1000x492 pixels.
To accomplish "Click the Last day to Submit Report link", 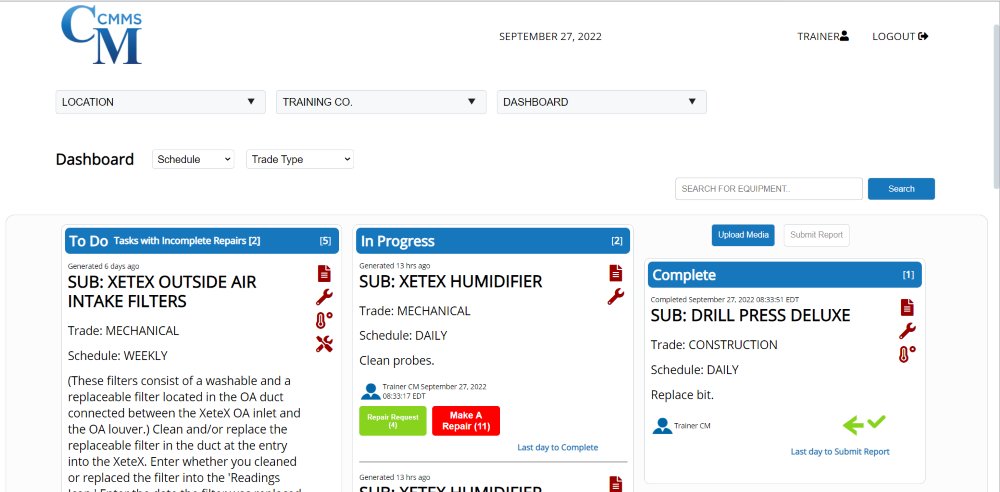I will [x=840, y=452].
